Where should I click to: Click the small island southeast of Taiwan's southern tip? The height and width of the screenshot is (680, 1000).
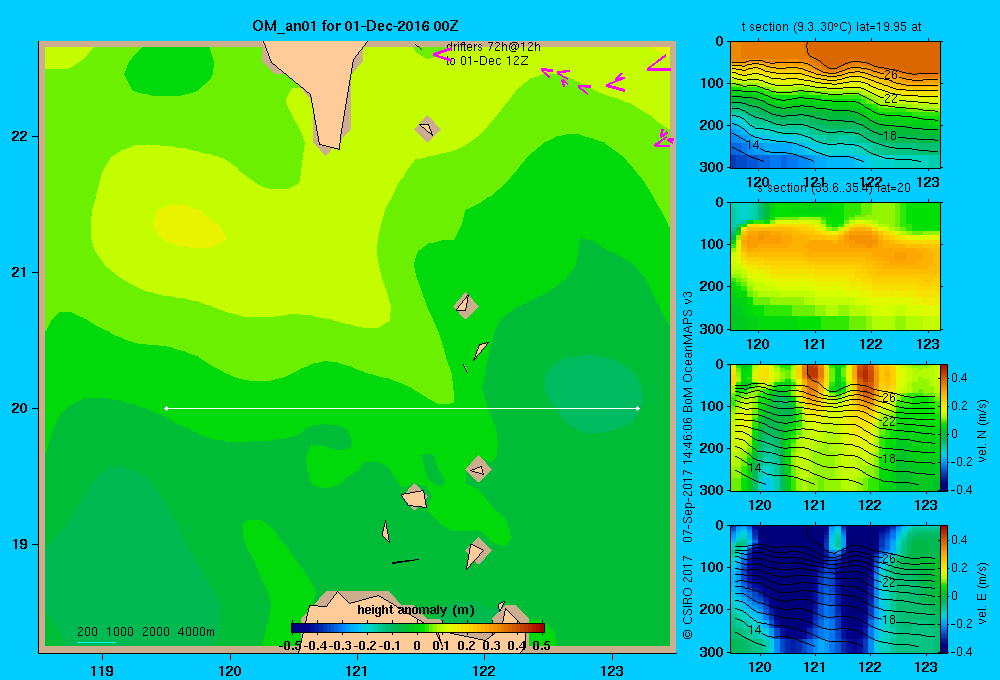(427, 129)
